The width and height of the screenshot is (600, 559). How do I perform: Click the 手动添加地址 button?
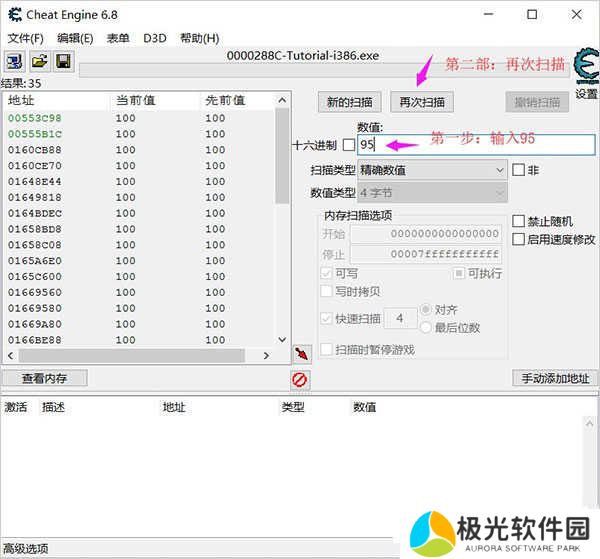555,378
